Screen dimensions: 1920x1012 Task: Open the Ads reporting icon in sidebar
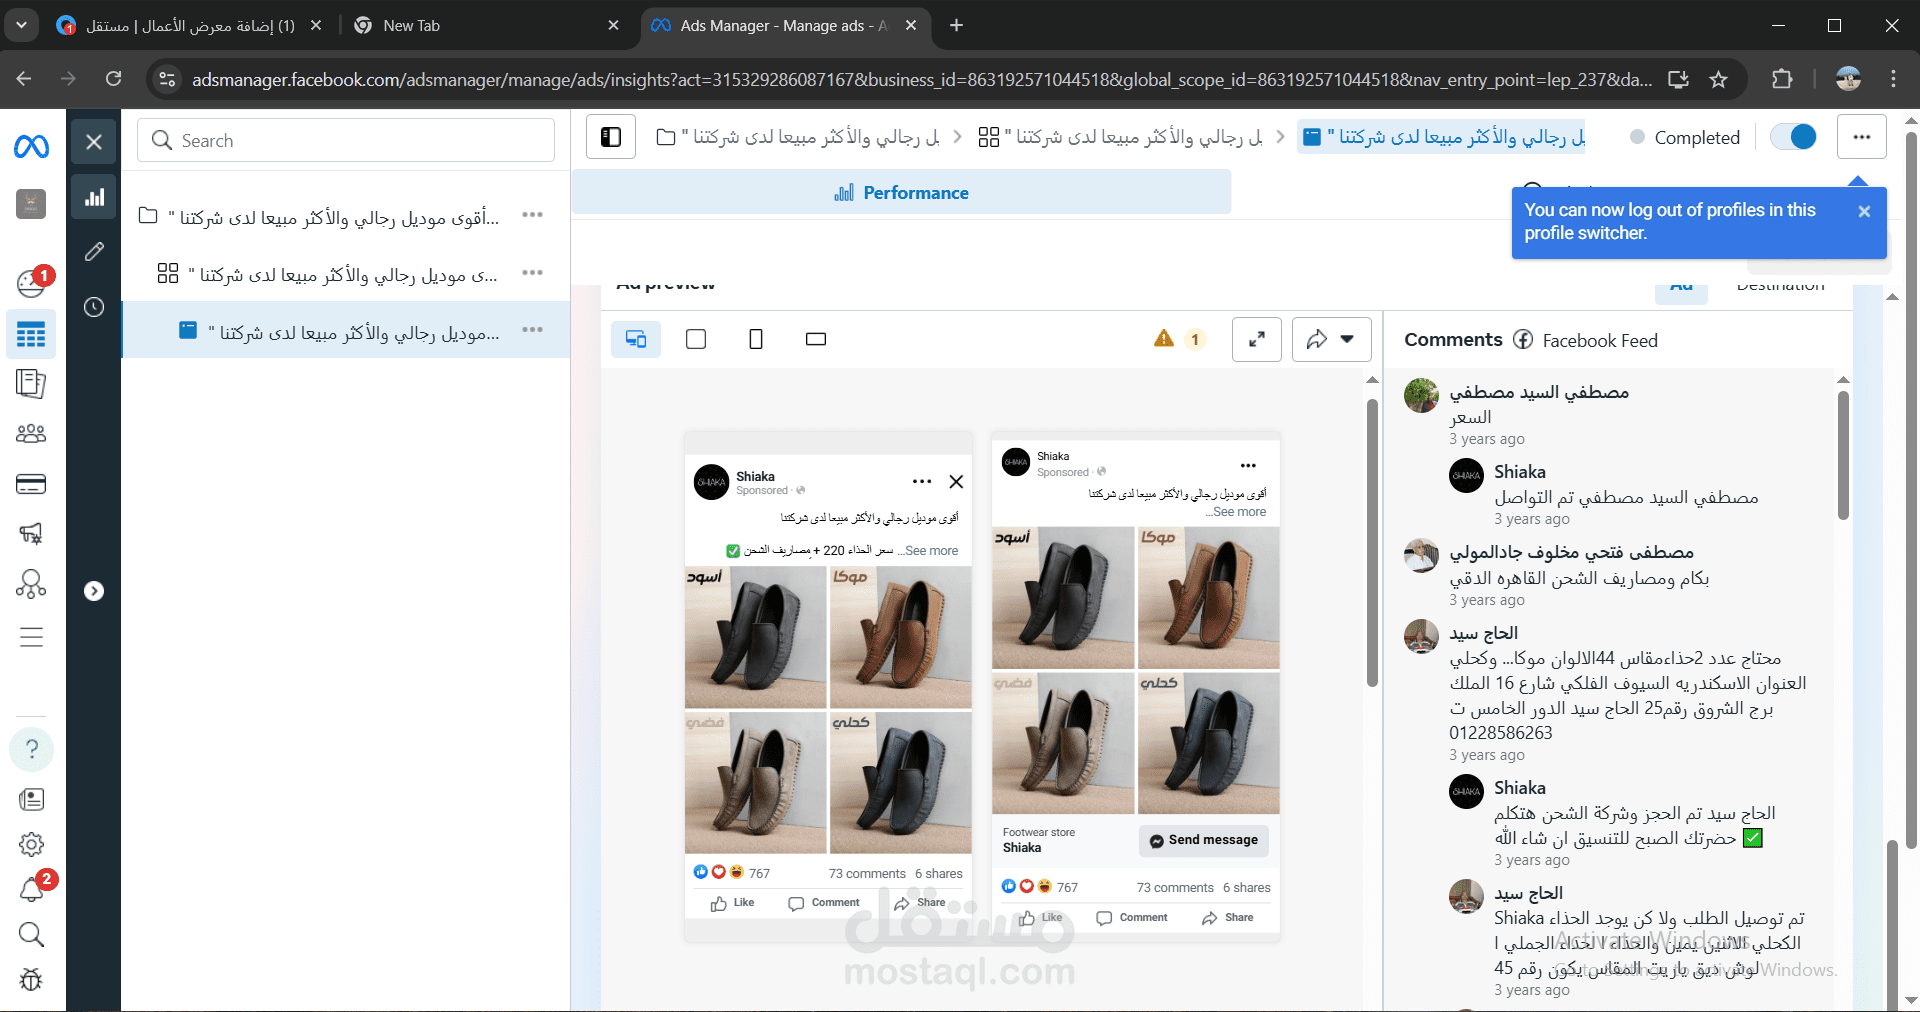31,383
